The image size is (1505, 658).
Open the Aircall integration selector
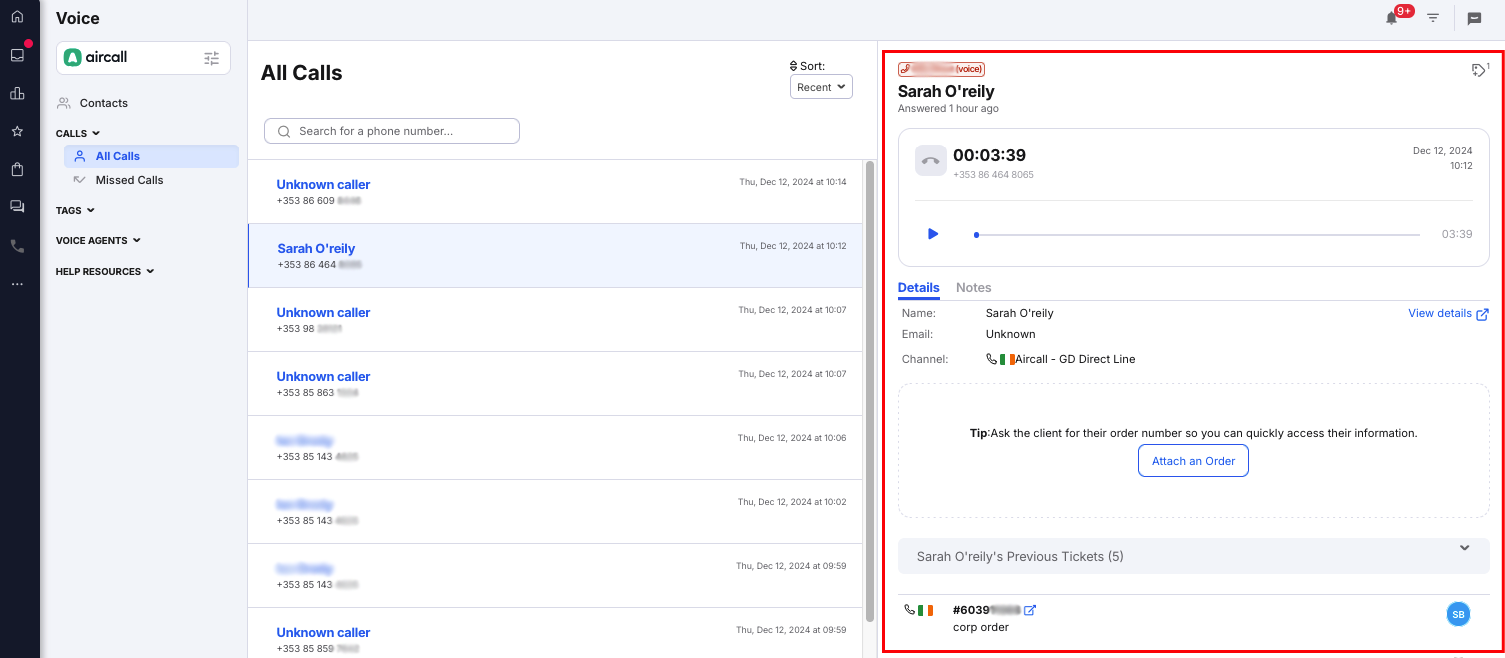point(143,58)
